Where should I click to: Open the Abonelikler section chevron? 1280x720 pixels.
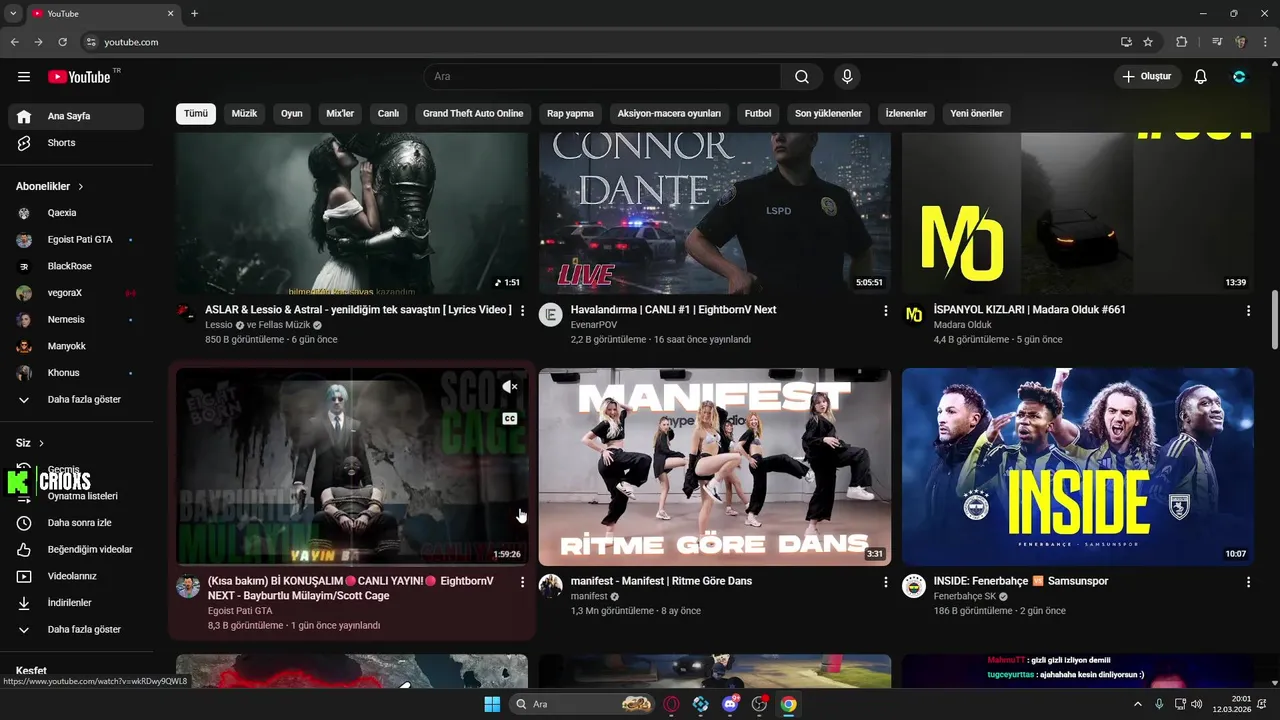pos(81,187)
